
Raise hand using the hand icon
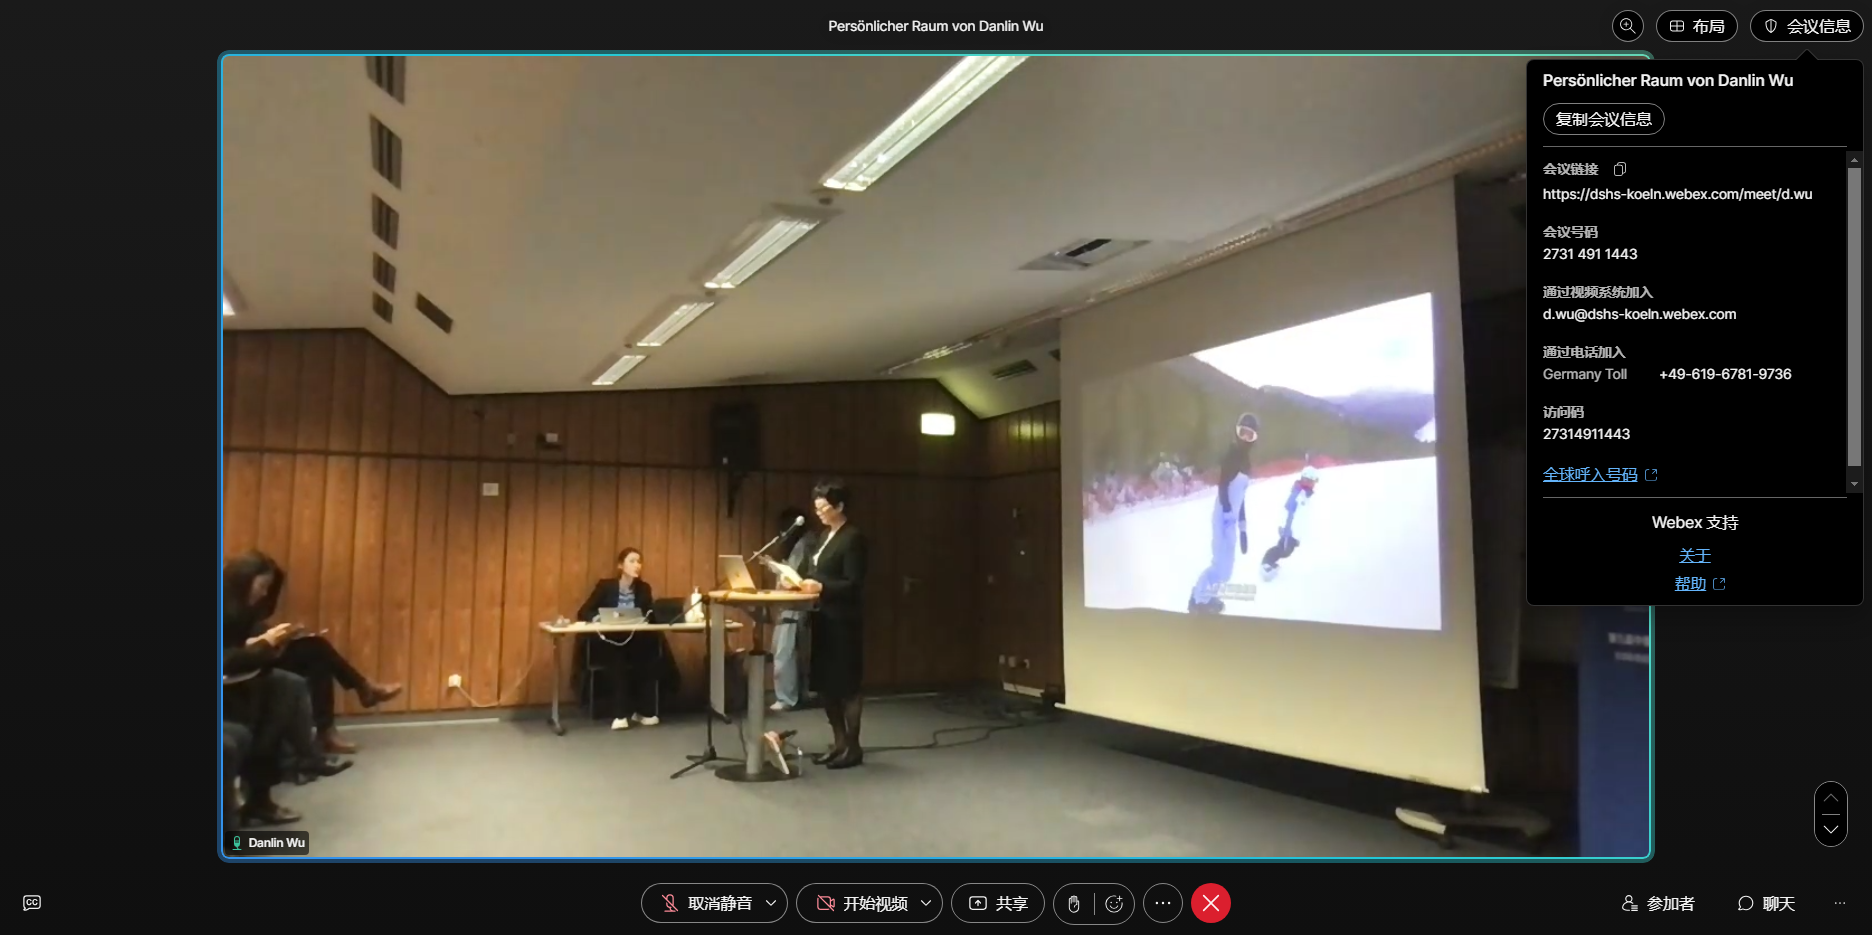click(1074, 904)
